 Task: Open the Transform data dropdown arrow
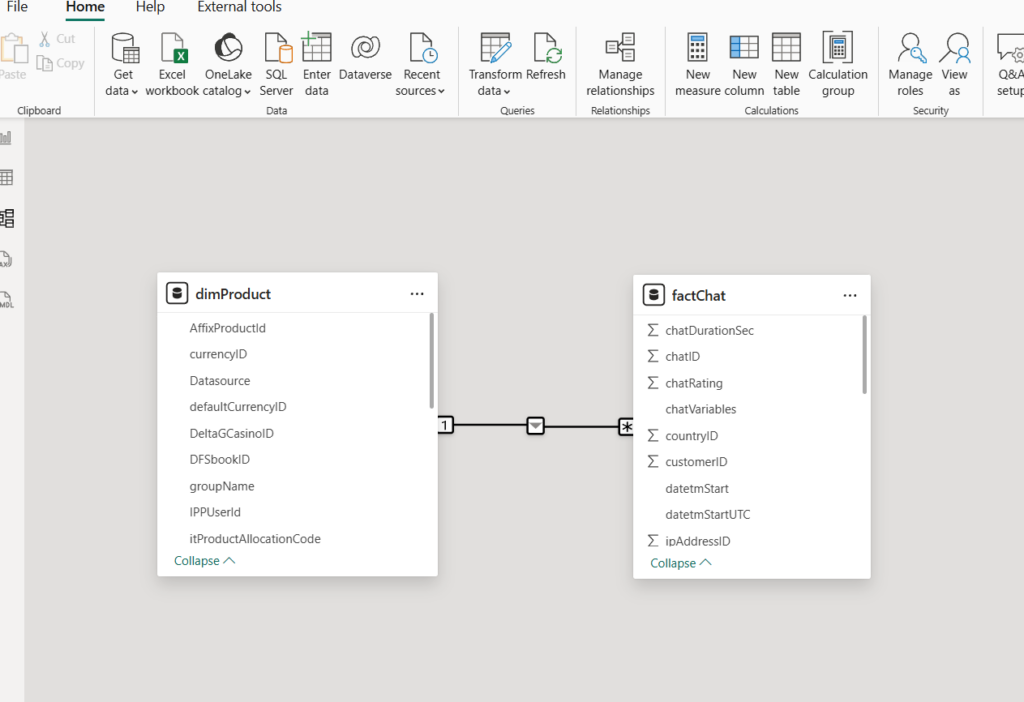click(x=507, y=92)
